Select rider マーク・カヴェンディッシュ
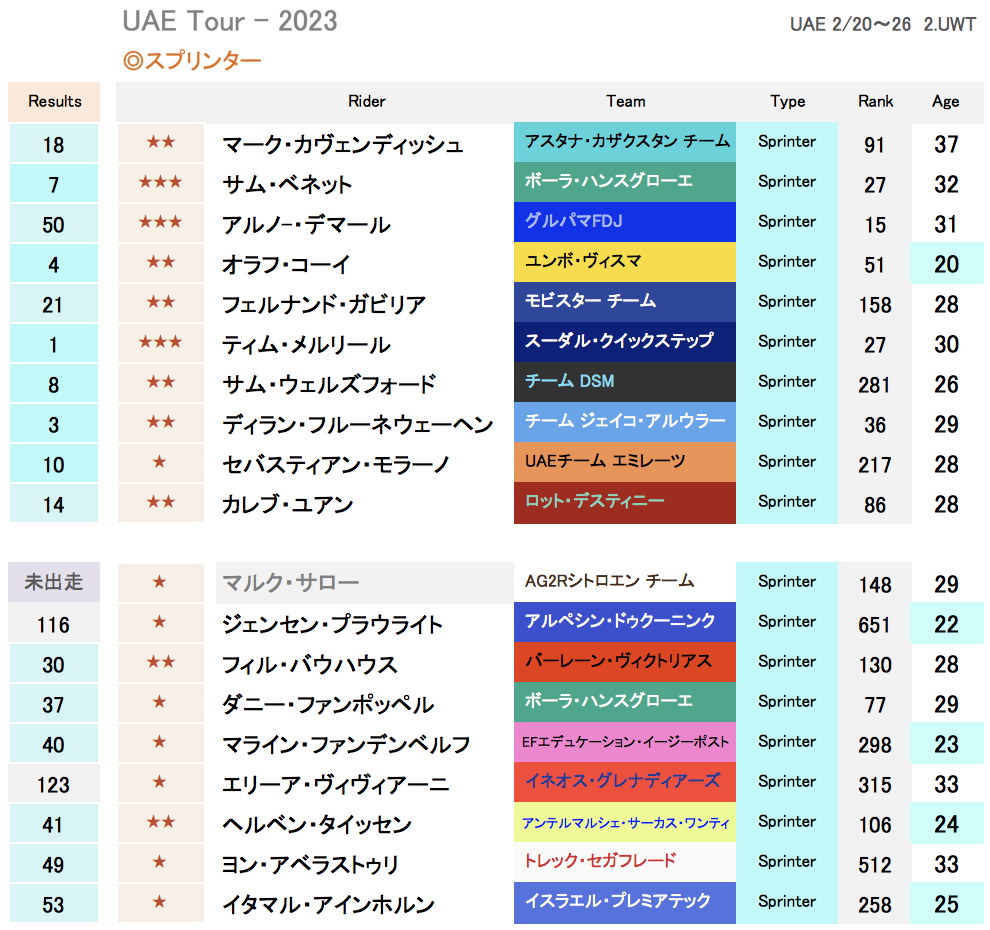The image size is (990, 930). [343, 145]
